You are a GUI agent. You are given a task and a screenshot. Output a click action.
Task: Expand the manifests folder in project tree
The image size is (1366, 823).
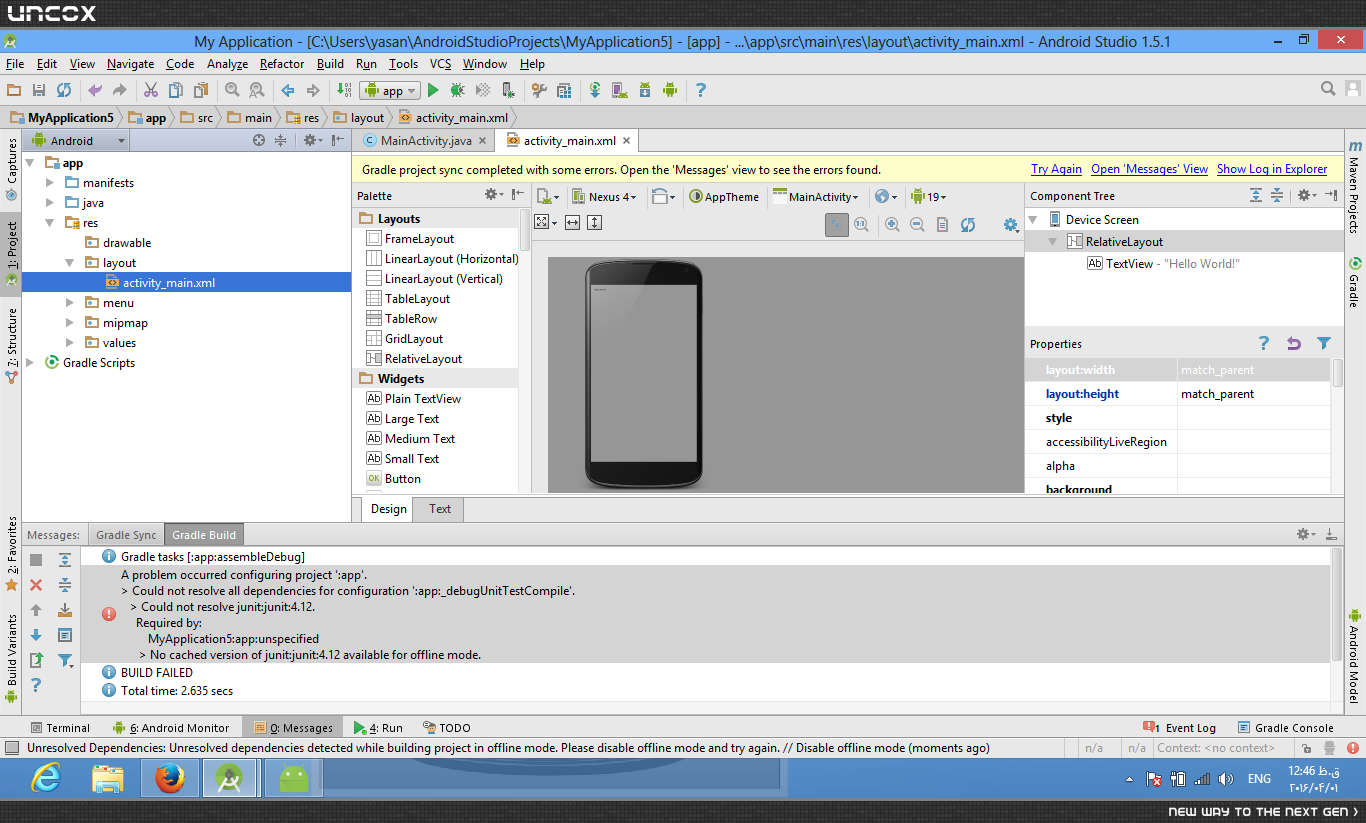coord(51,183)
